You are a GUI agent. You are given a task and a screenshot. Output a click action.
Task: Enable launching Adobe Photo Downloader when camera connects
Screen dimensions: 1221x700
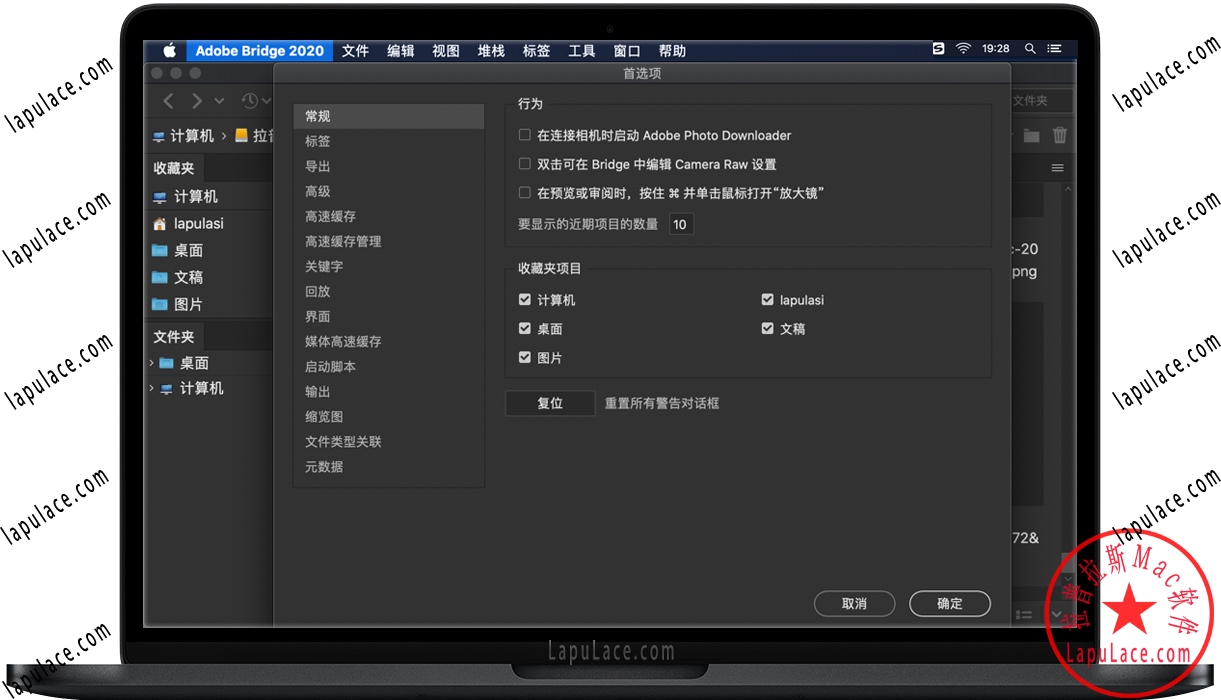coord(524,135)
